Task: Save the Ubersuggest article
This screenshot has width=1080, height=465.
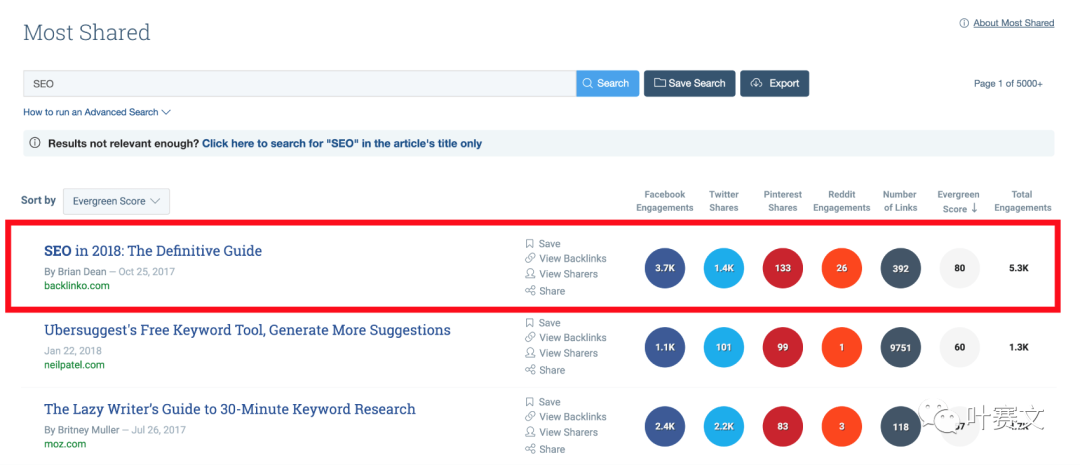Action: point(543,322)
